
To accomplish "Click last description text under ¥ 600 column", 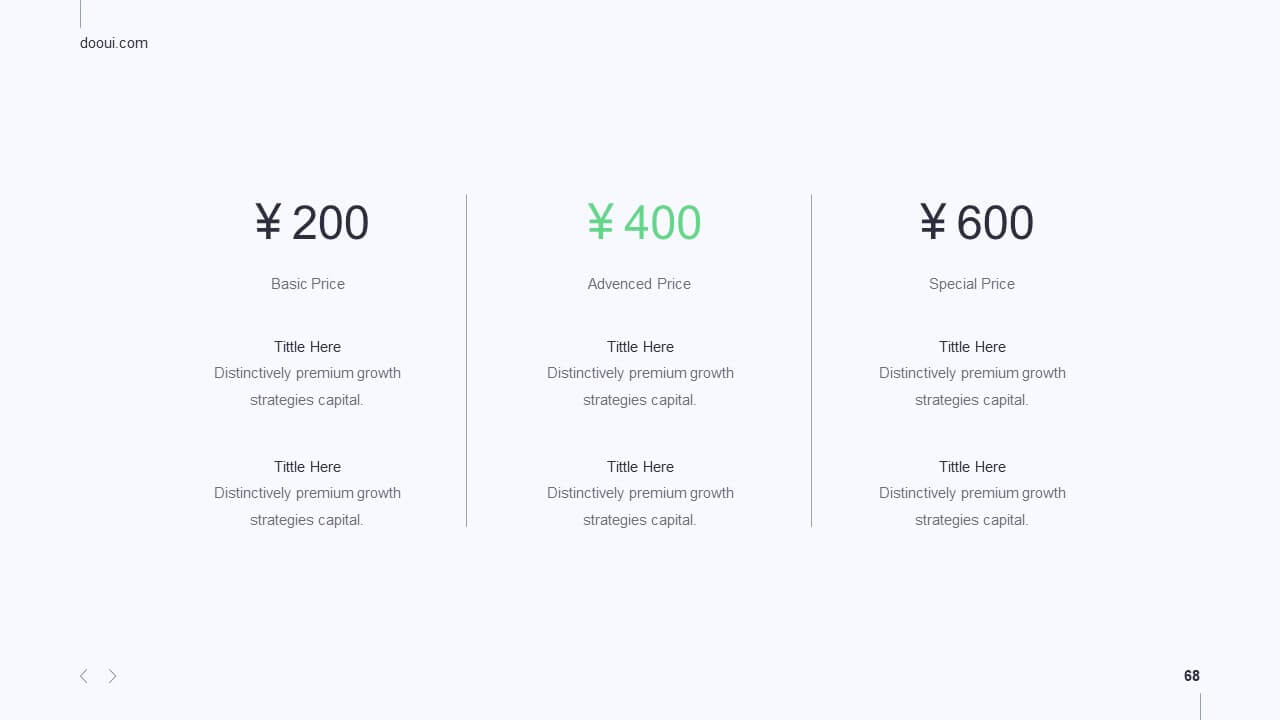I will coord(972,506).
